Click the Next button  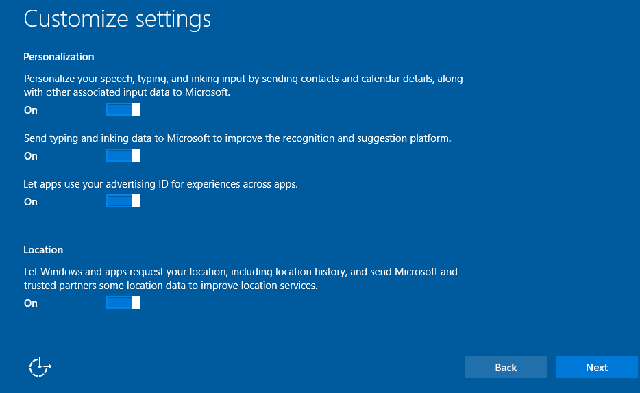pos(597,367)
